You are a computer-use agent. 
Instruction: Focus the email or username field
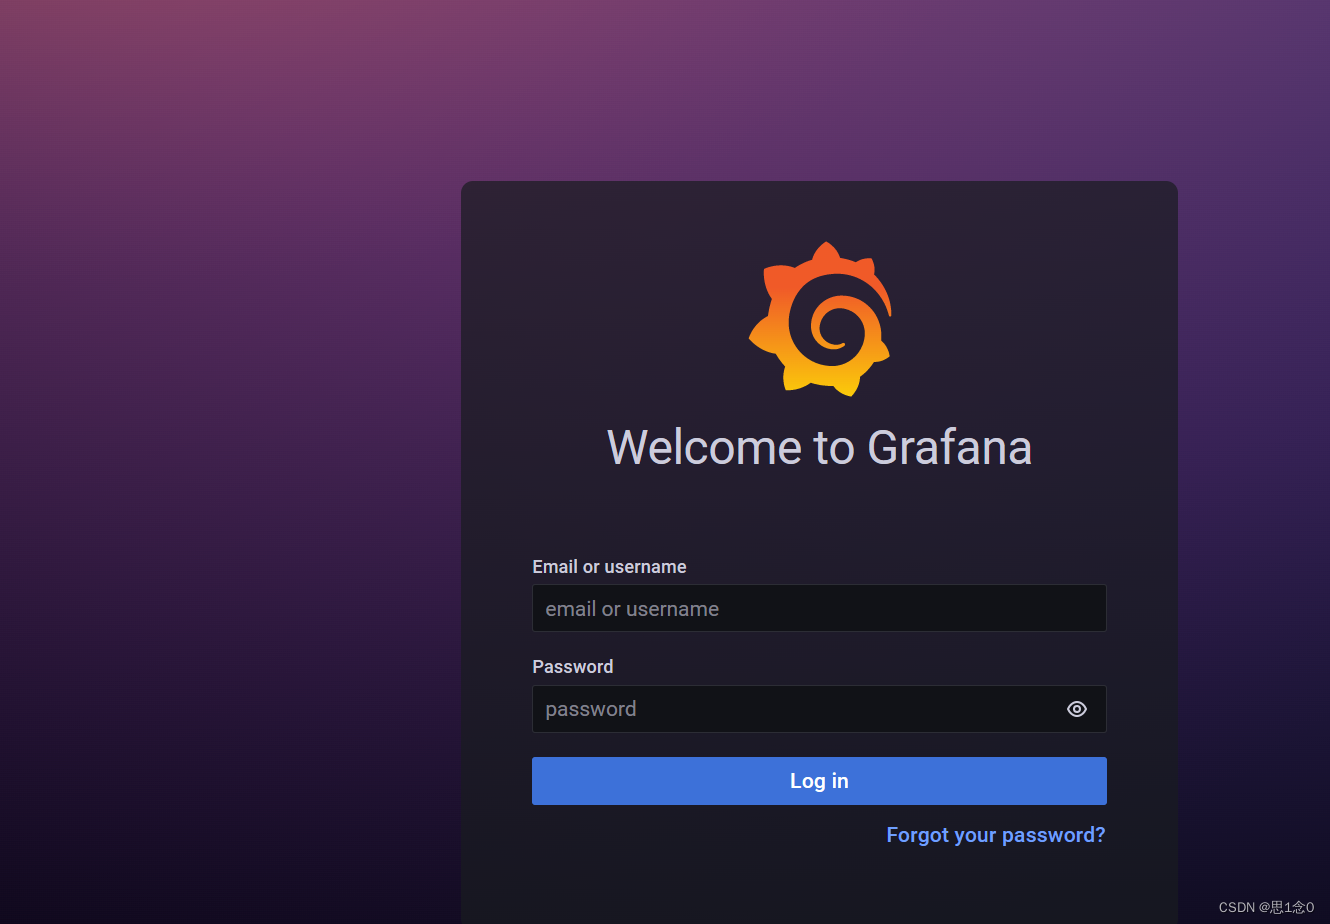coord(819,608)
